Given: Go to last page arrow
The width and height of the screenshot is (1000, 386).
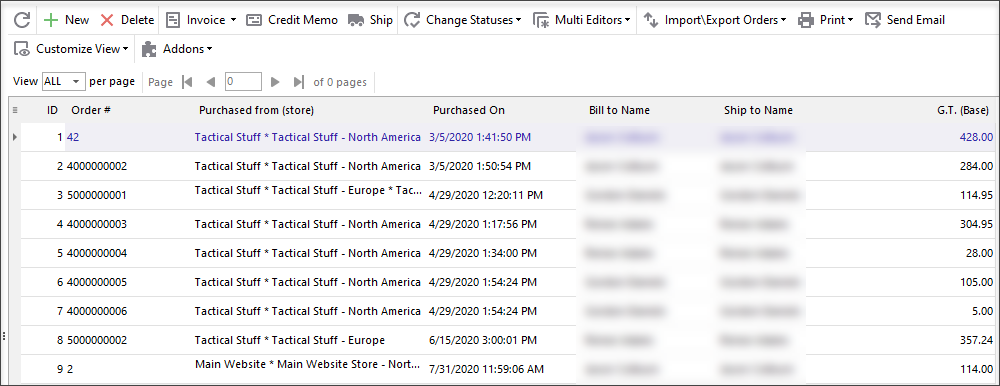Looking at the screenshot, I should click(298, 82).
